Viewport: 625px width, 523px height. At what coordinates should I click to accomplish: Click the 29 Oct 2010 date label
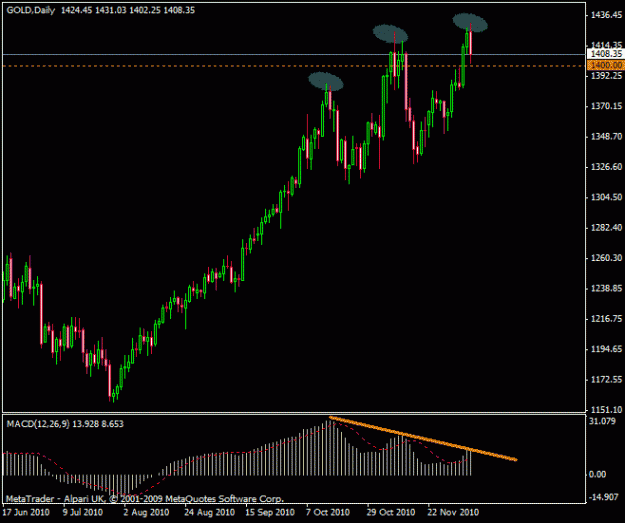tap(391, 512)
